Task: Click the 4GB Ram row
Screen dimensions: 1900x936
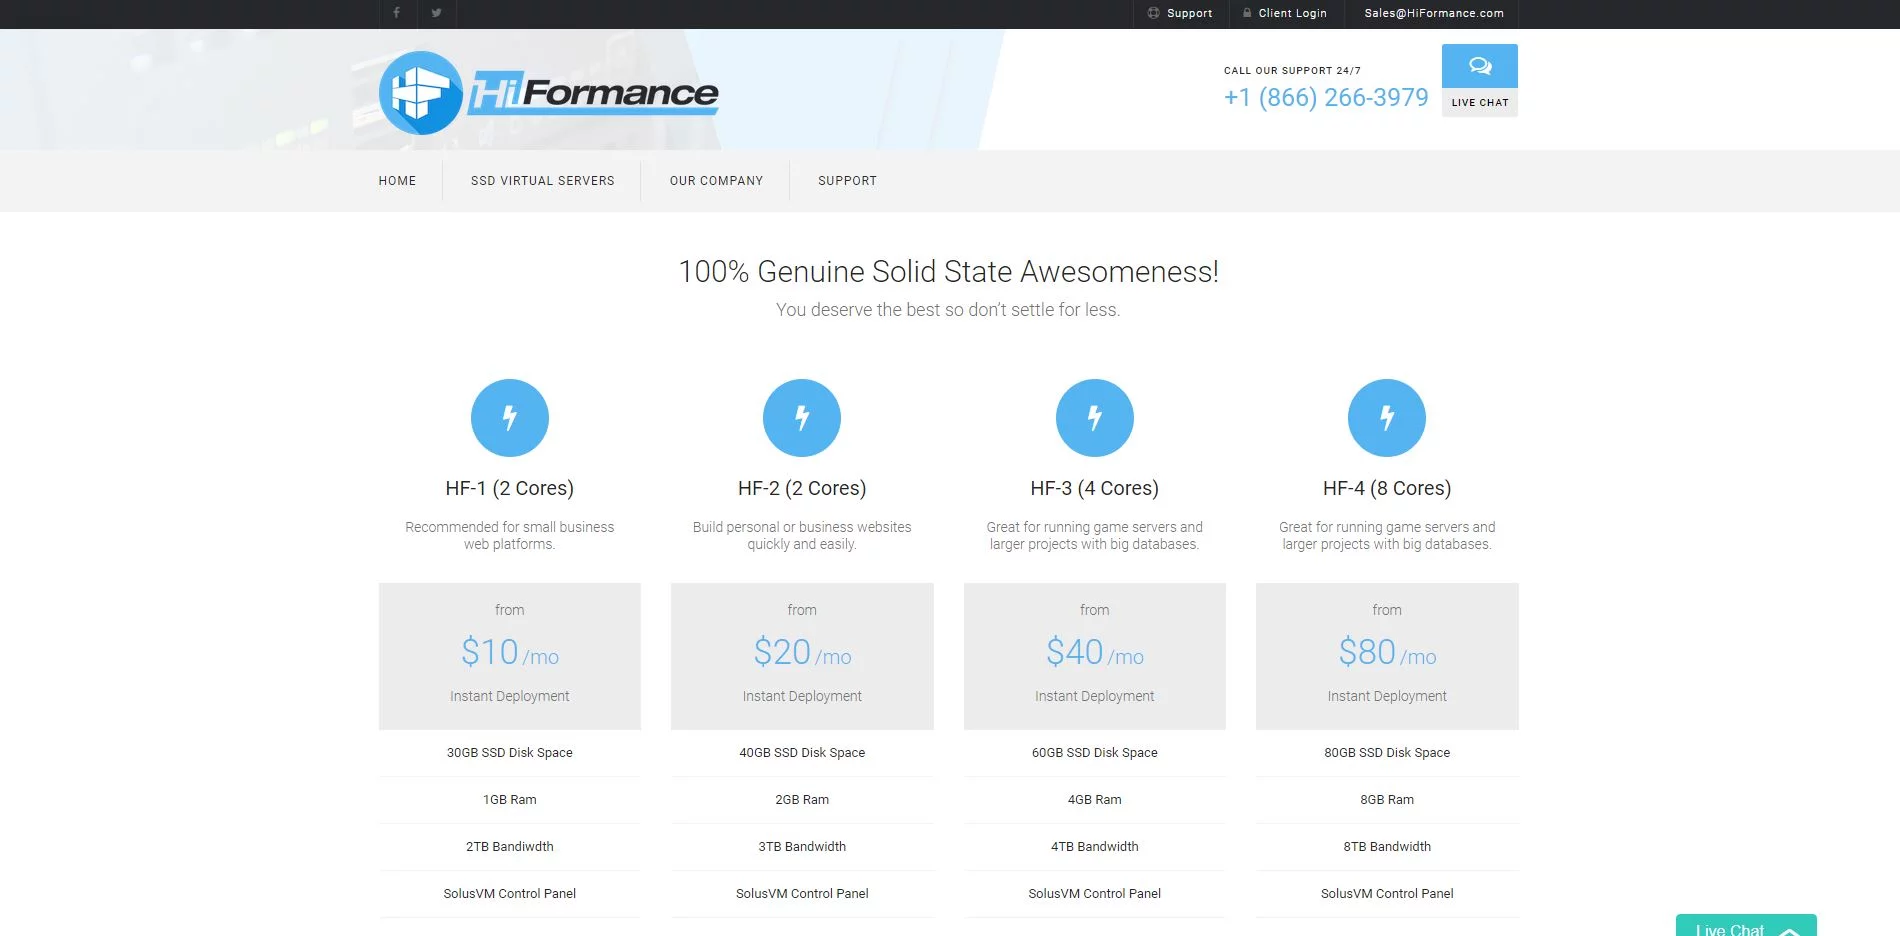Action: pos(1095,800)
